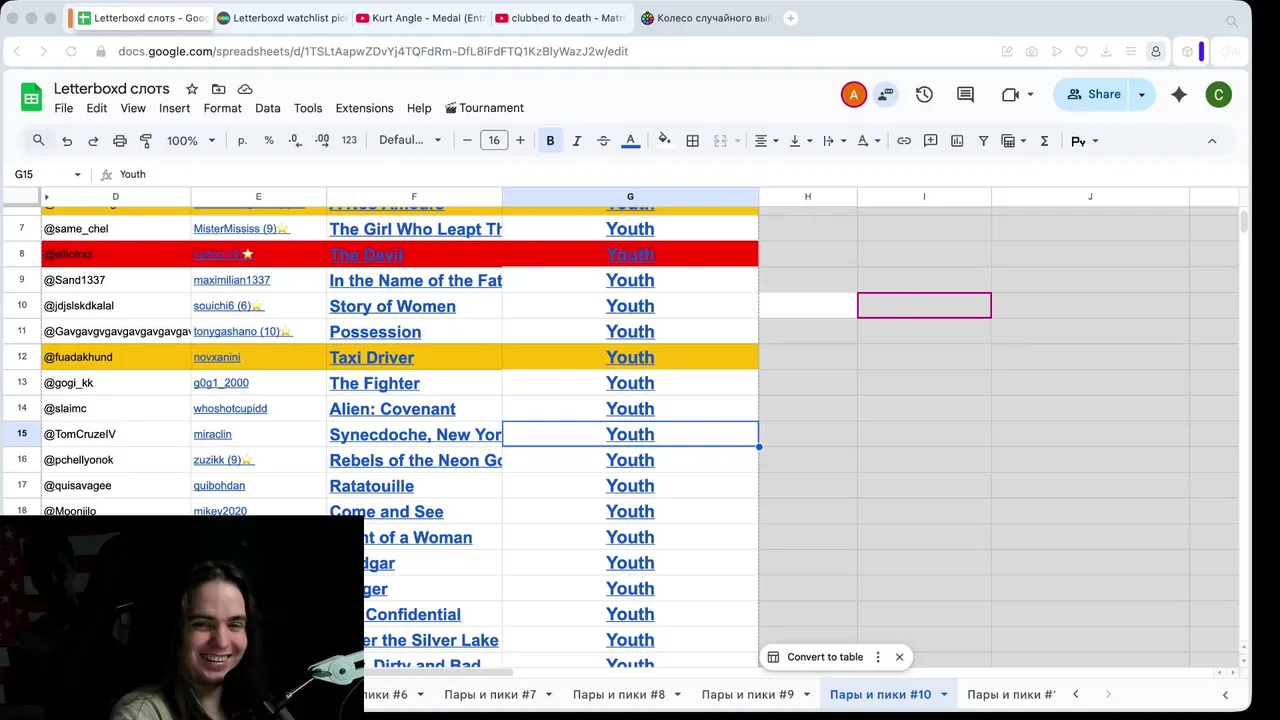Image resolution: width=1280 pixels, height=720 pixels.
Task: Edit the font size field showing 16
Action: pyautogui.click(x=494, y=141)
